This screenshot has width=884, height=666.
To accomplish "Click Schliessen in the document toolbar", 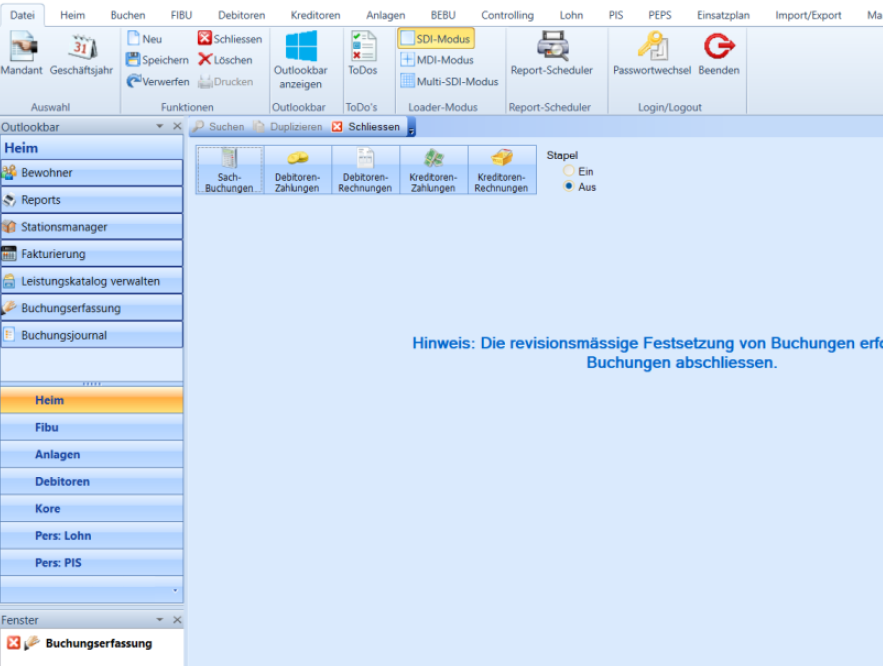I will pyautogui.click(x=366, y=127).
